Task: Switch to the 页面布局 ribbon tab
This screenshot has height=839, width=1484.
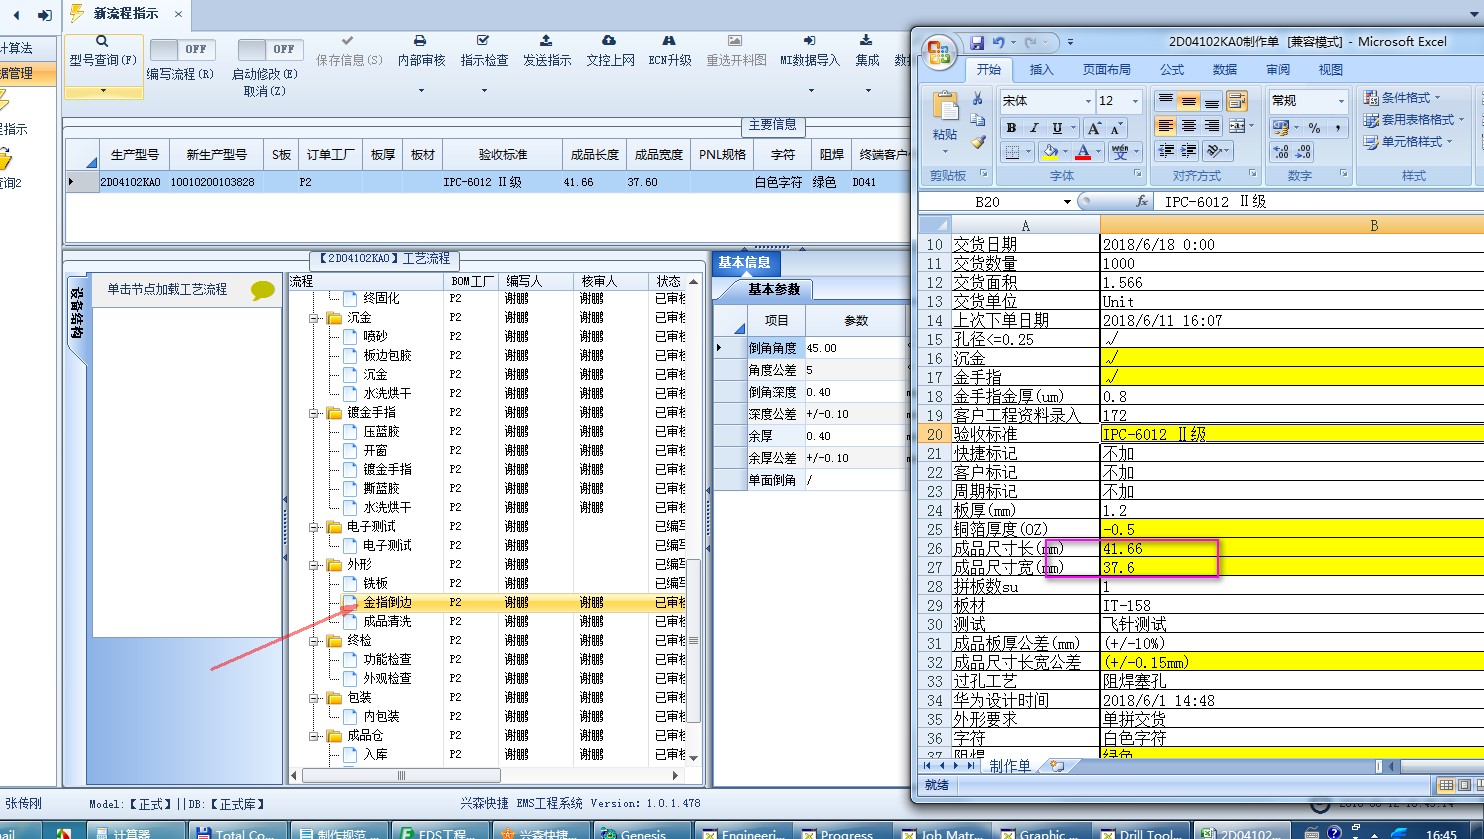Action: [1106, 70]
